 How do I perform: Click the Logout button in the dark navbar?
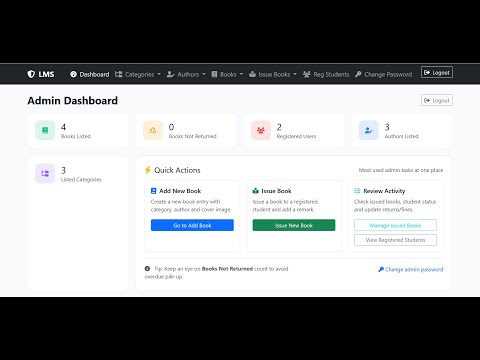[437, 72]
